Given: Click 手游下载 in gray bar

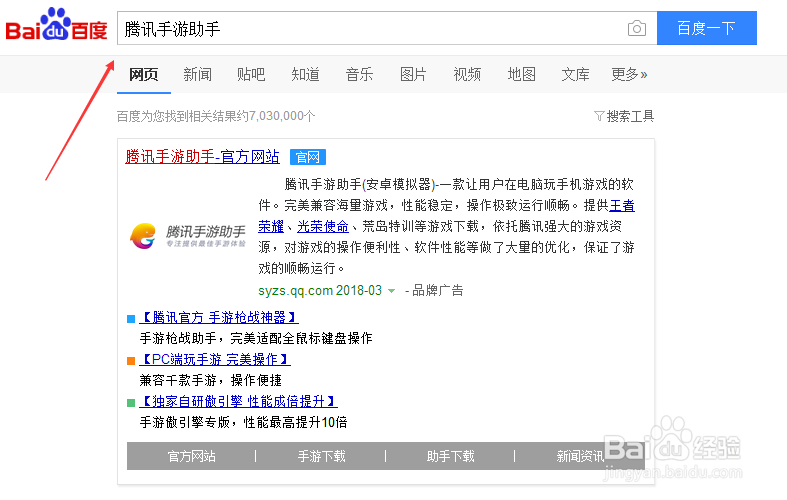Looking at the screenshot, I should tap(321, 456).
